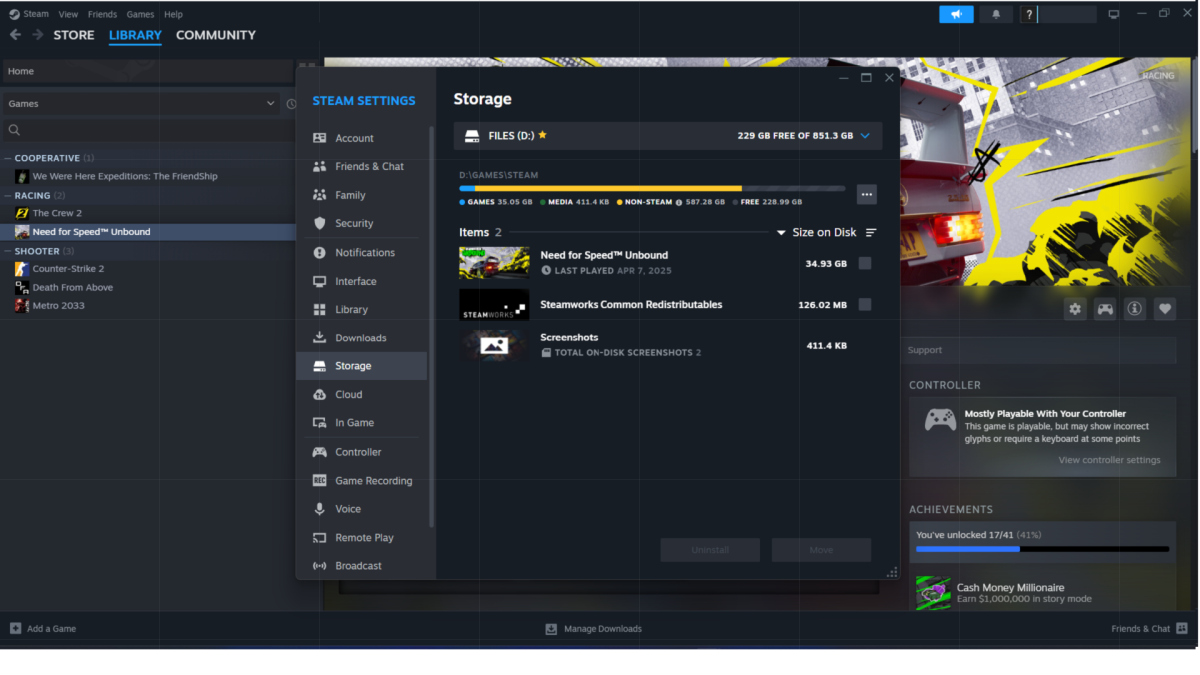This screenshot has height=675, width=1200.
Task: Click the announcements megaphone icon
Action: 956,14
